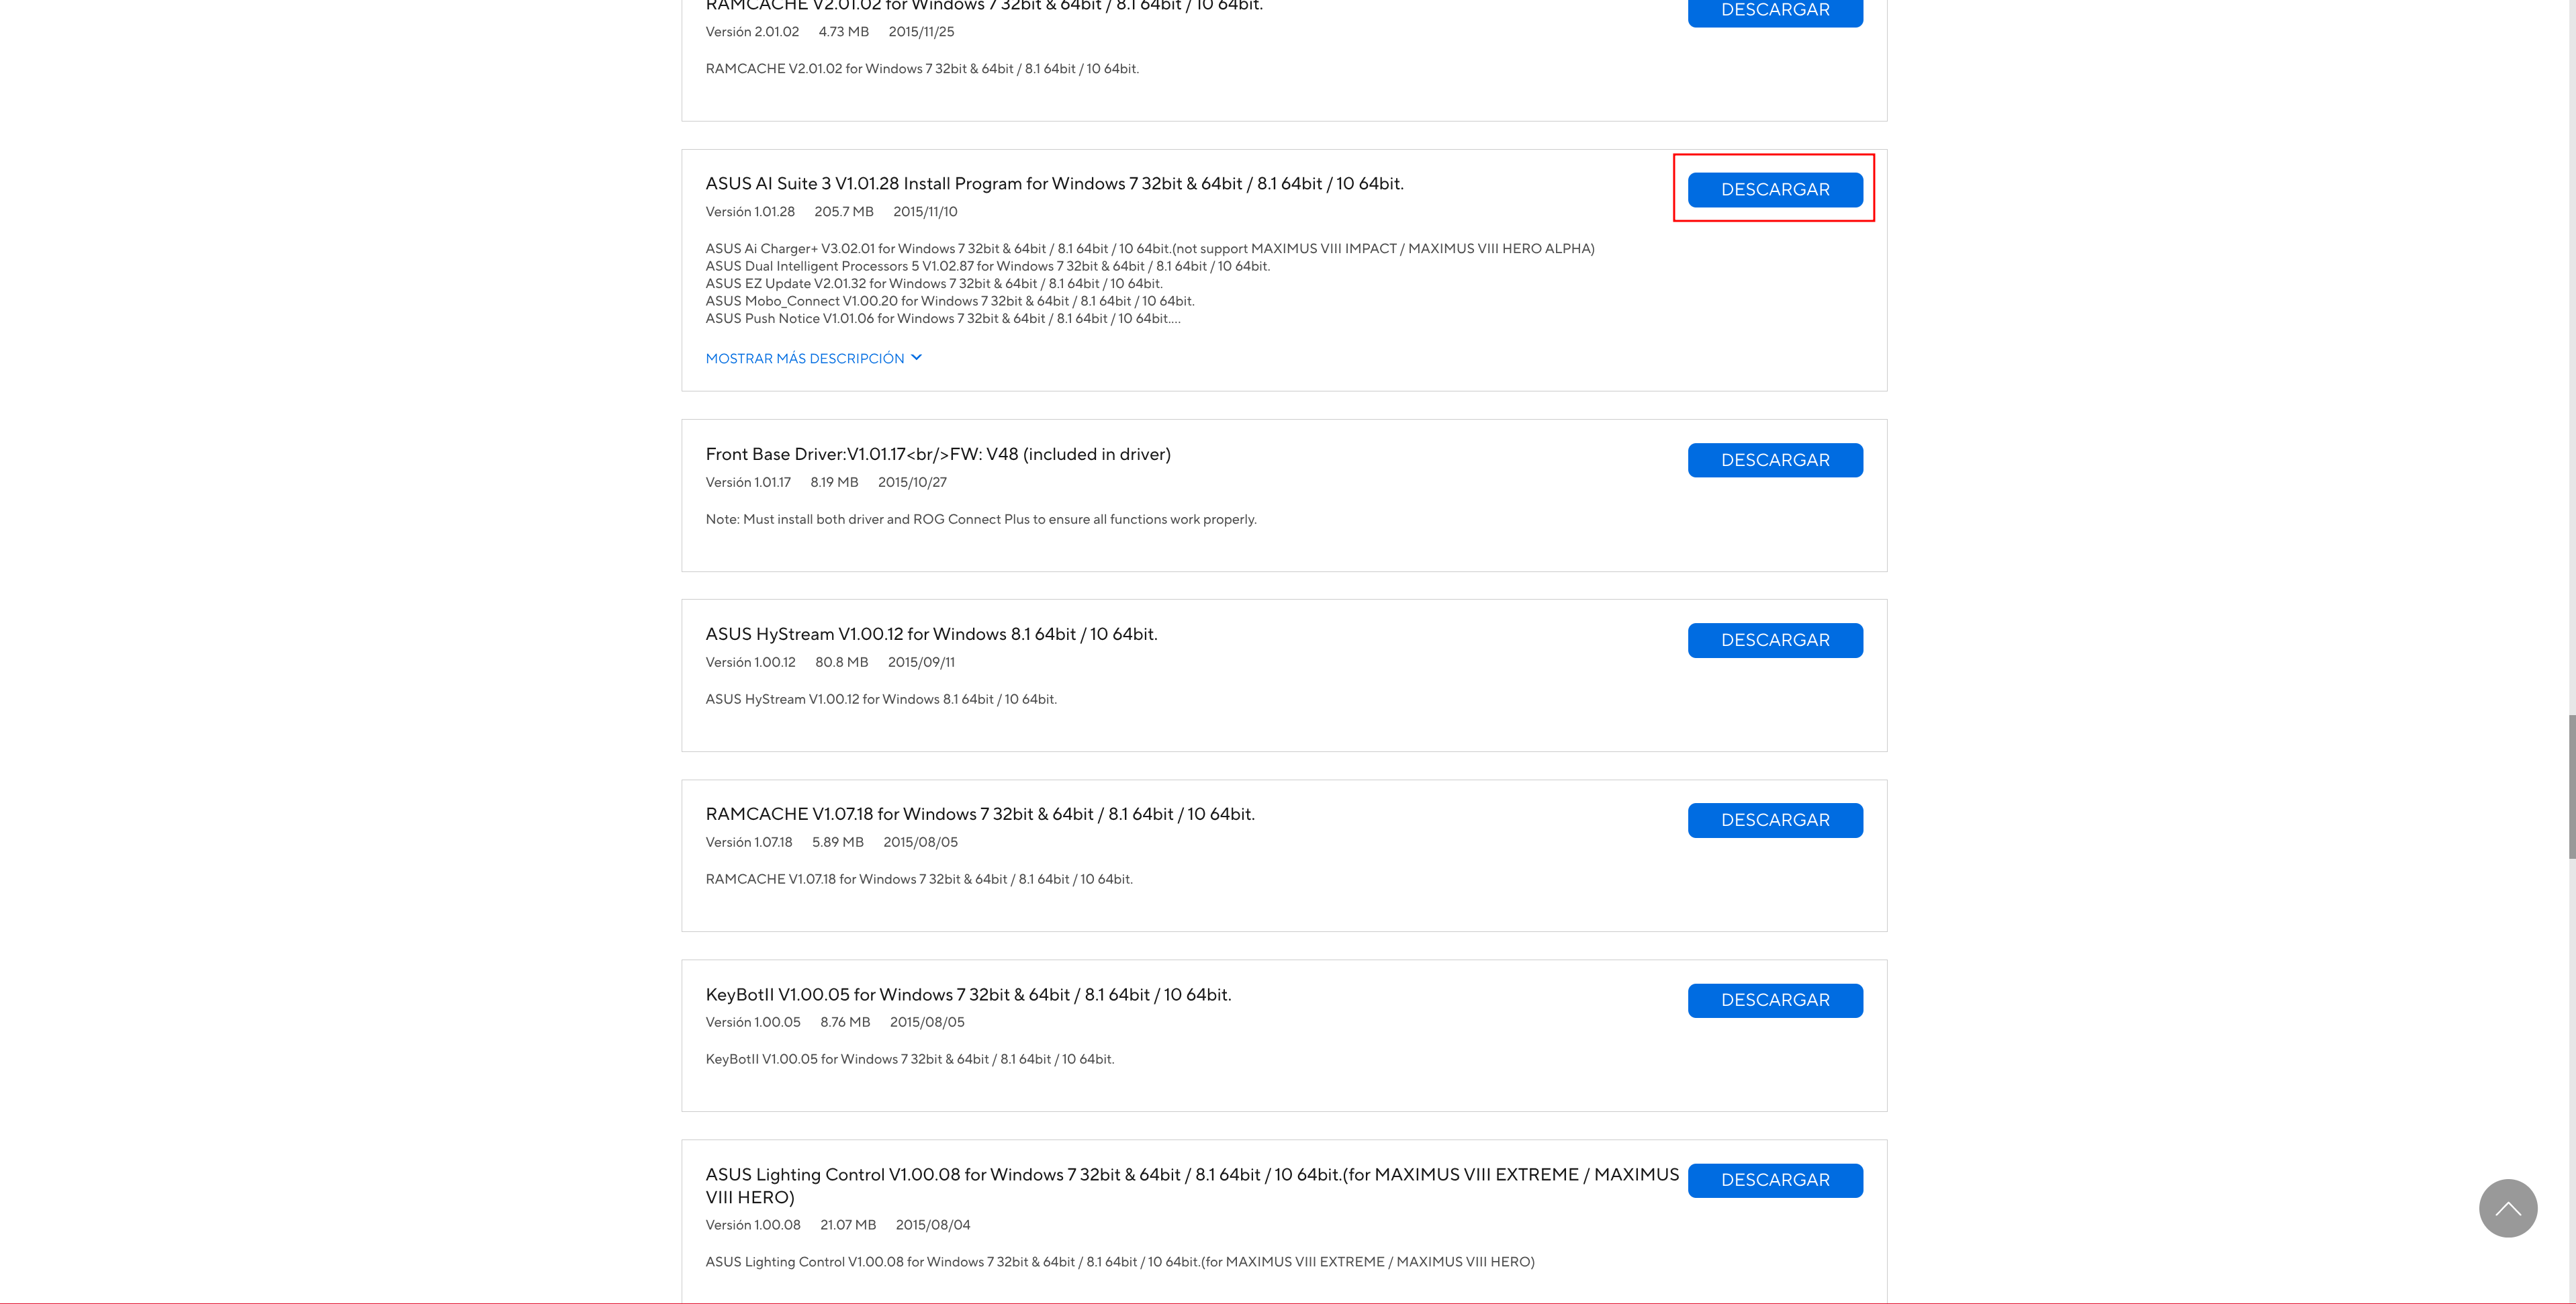Click the ASUS HyStream V1.00.12 title
Screen dimensions: 2576x1304
pyautogui.click(x=931, y=634)
